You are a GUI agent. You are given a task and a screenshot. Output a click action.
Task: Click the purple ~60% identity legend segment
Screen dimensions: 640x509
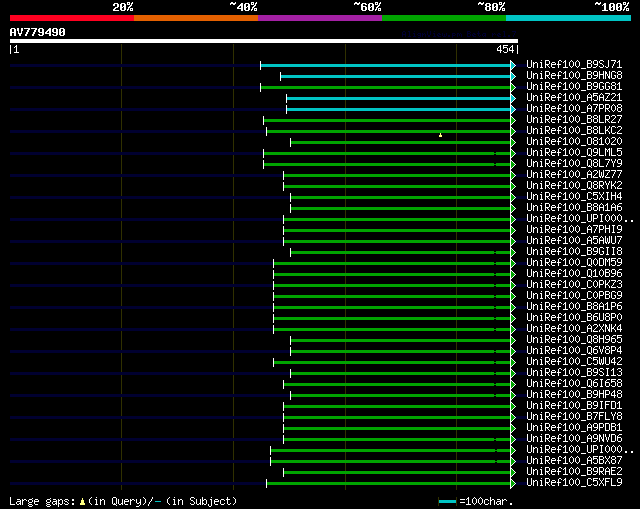[x=320, y=18]
